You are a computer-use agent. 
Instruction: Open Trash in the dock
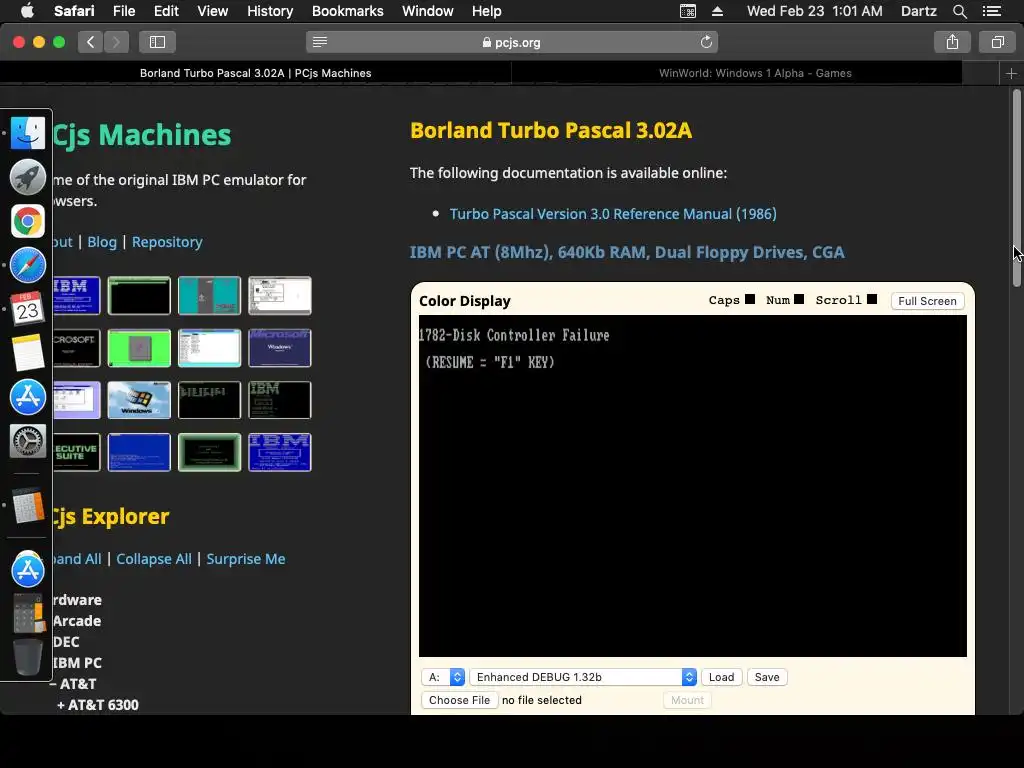[27, 657]
